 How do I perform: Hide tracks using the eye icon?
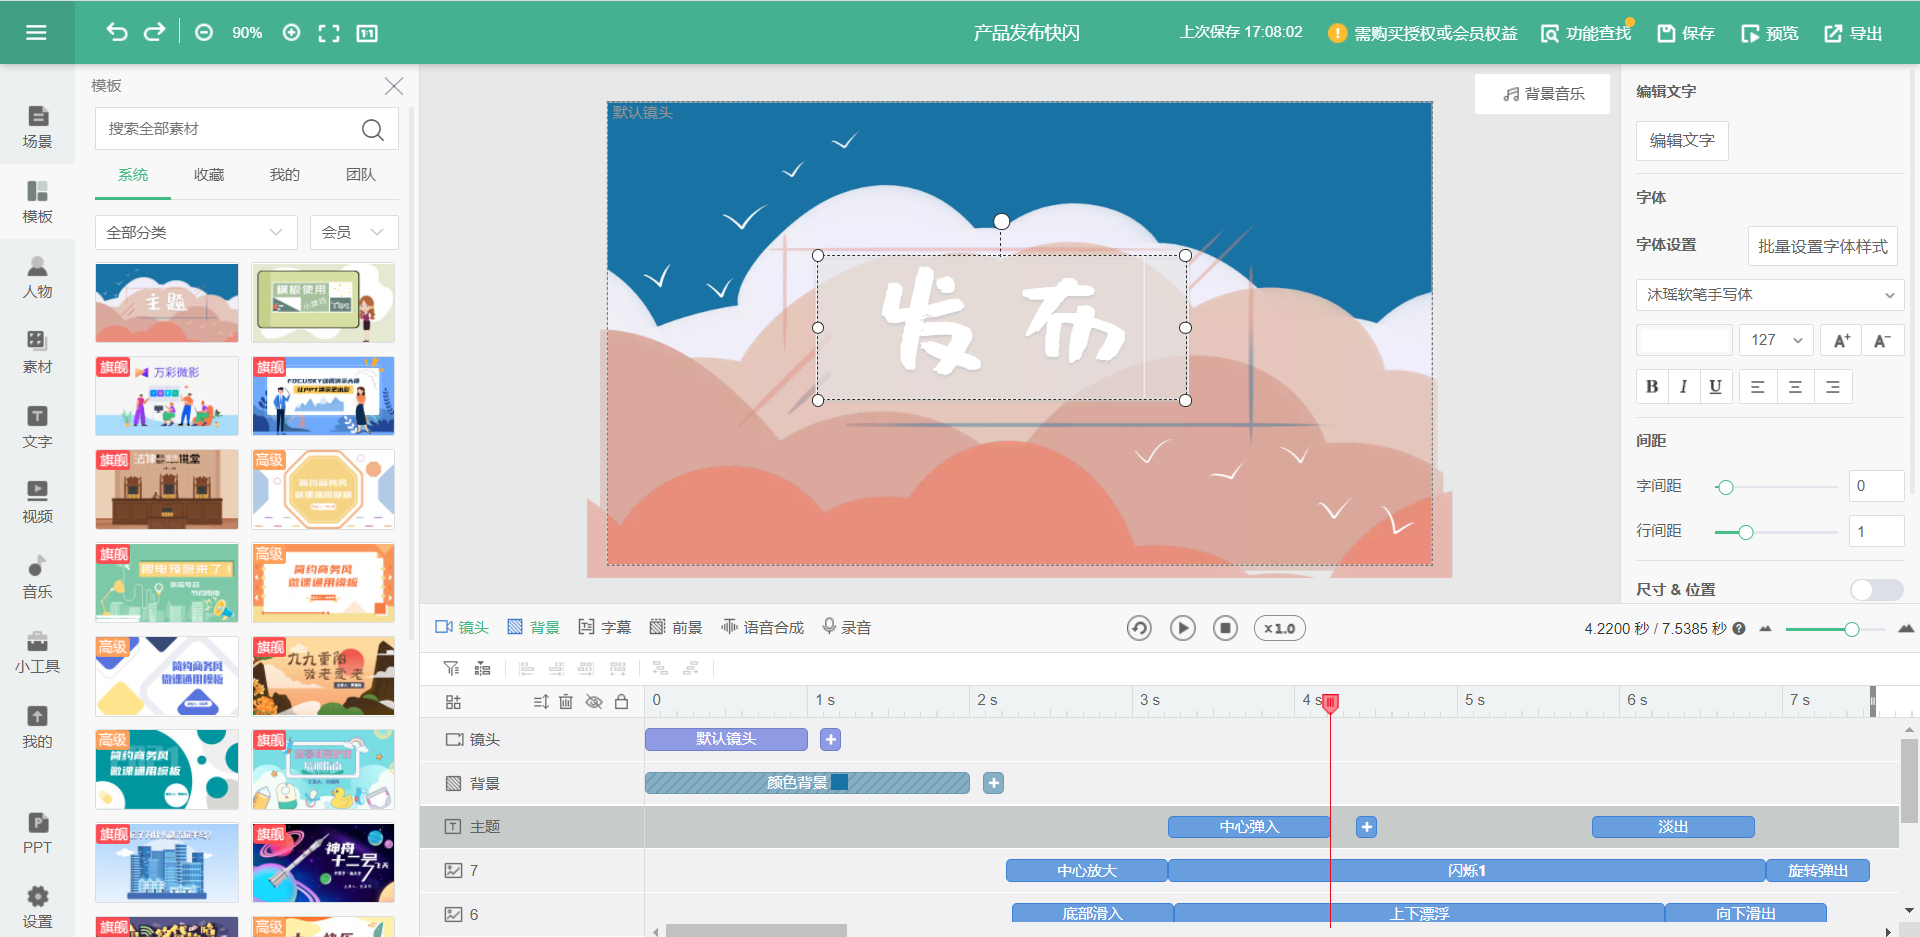594,701
